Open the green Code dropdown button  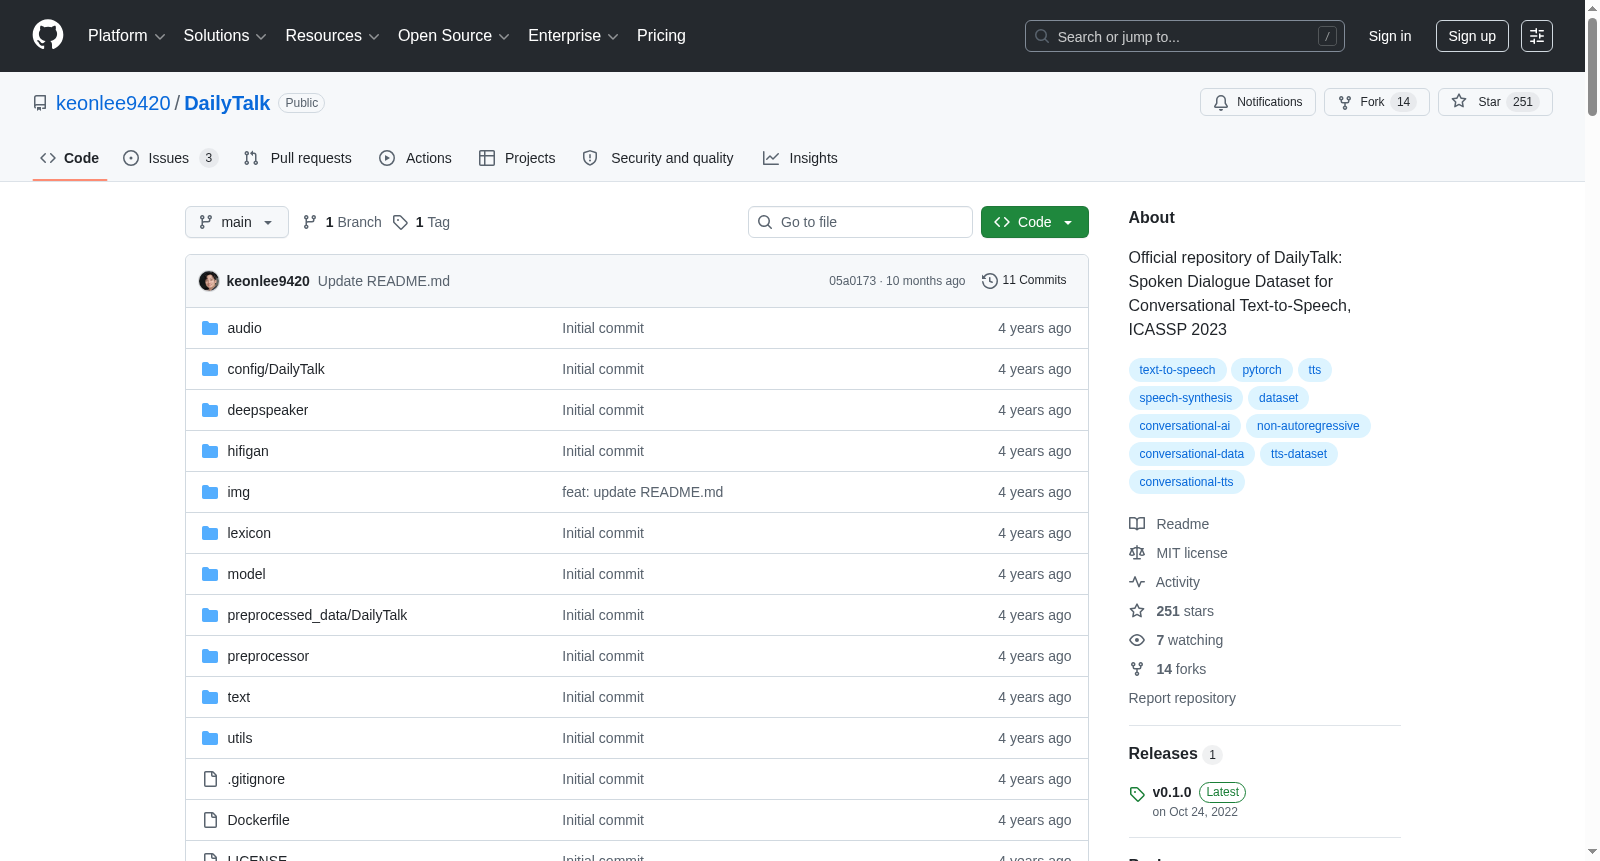tap(1035, 222)
